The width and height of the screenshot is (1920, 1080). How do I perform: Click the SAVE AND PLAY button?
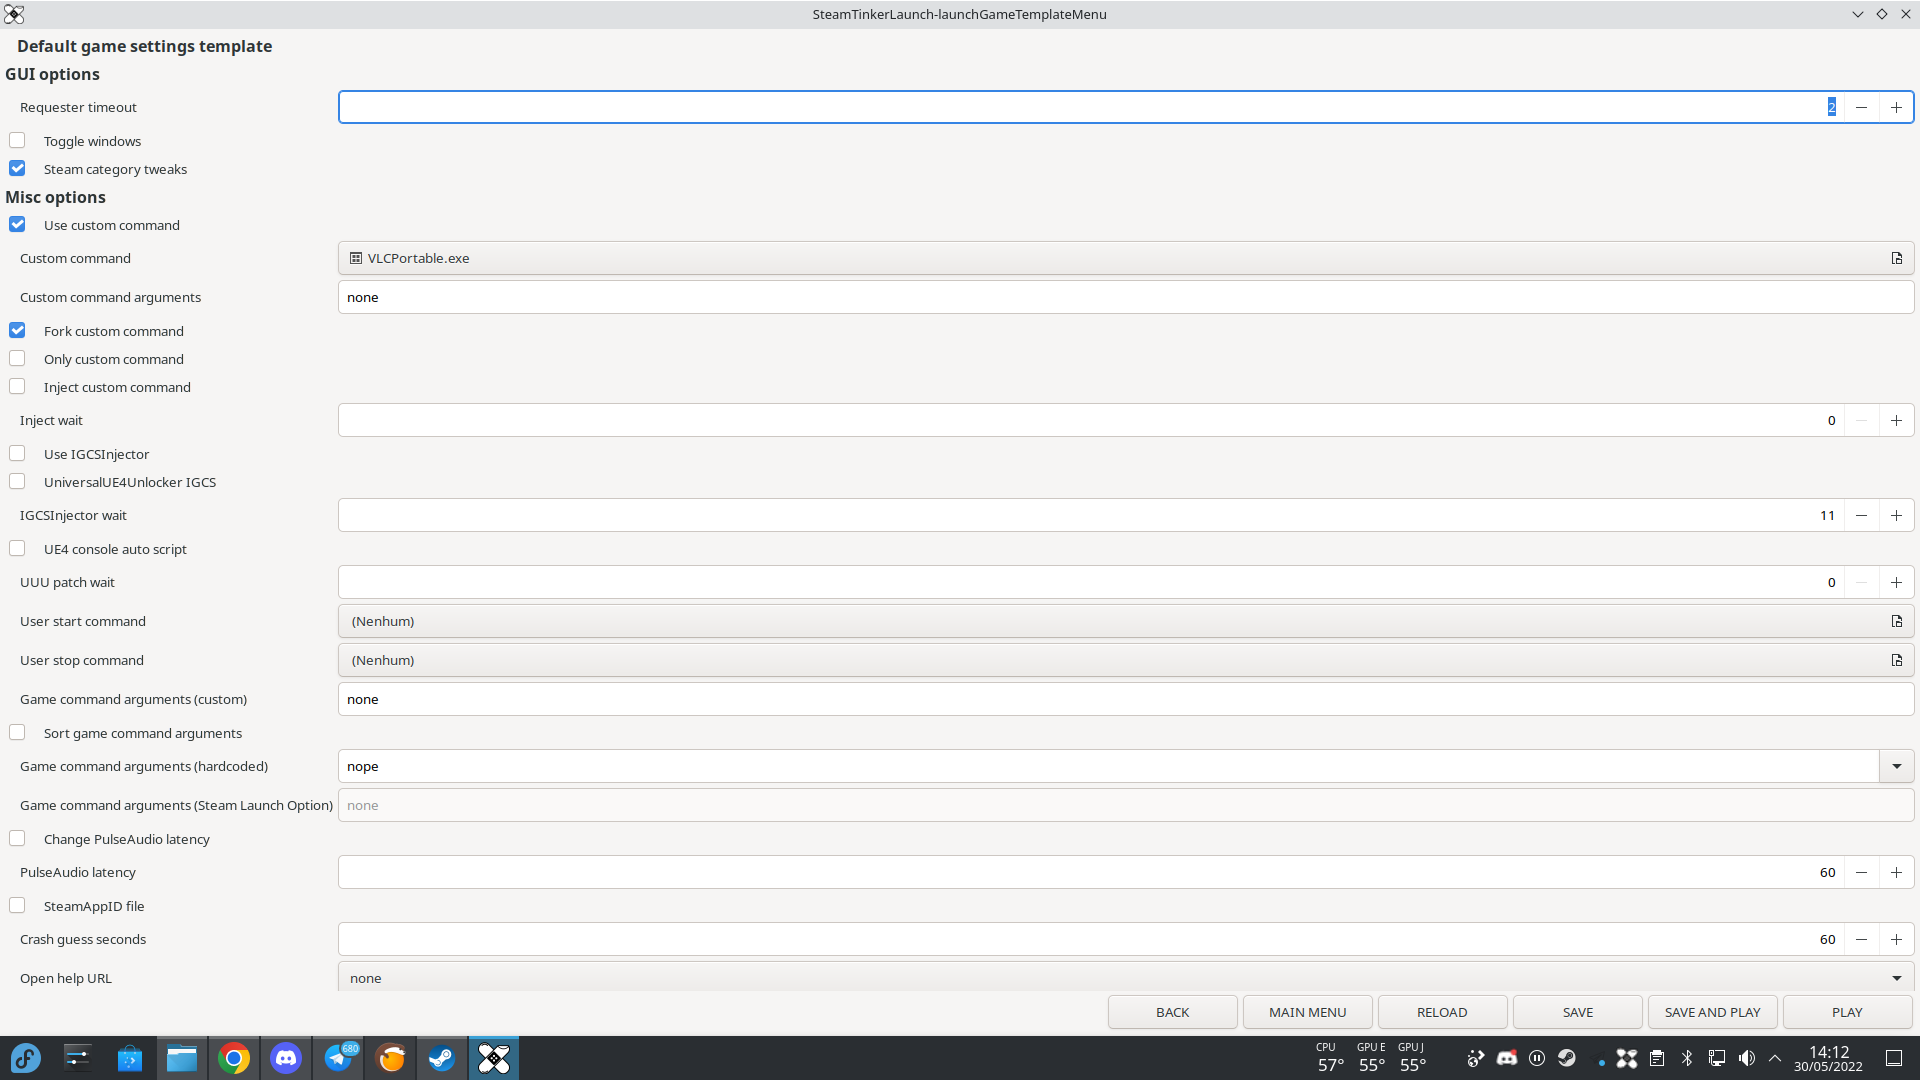(1712, 1012)
